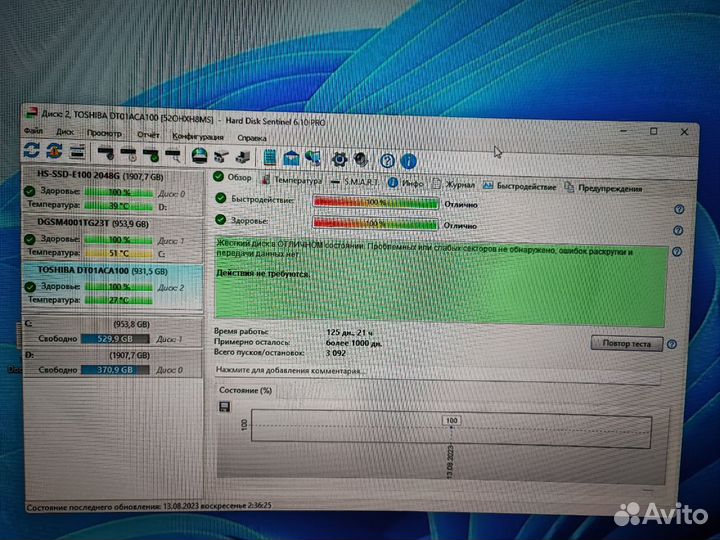
Task: Open the Справка menu
Action: pos(252,138)
